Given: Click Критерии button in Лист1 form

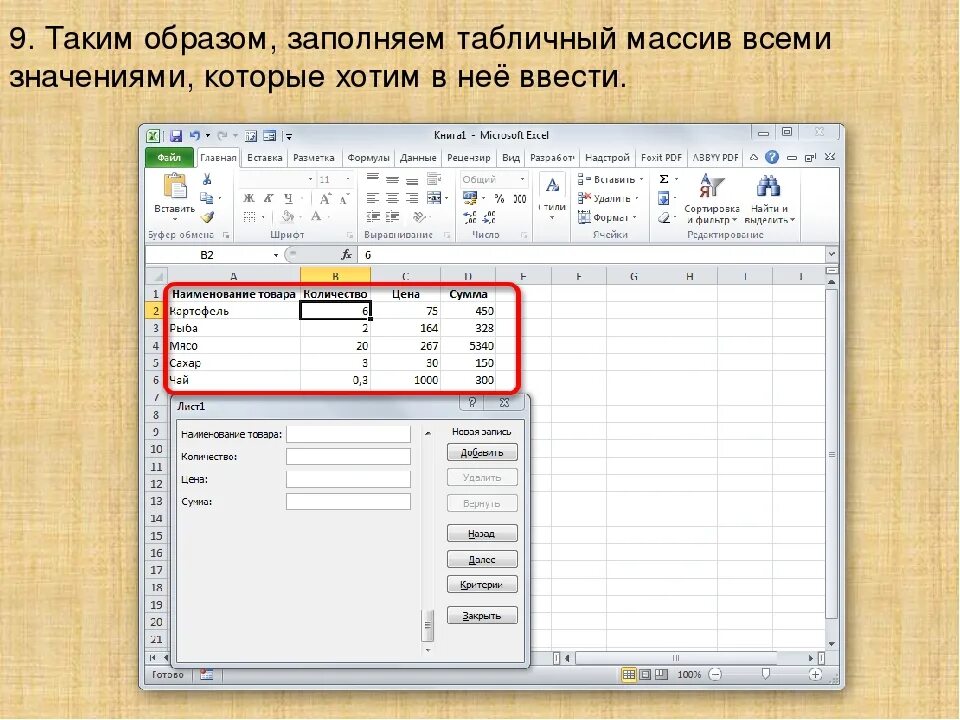Looking at the screenshot, I should pos(482,584).
